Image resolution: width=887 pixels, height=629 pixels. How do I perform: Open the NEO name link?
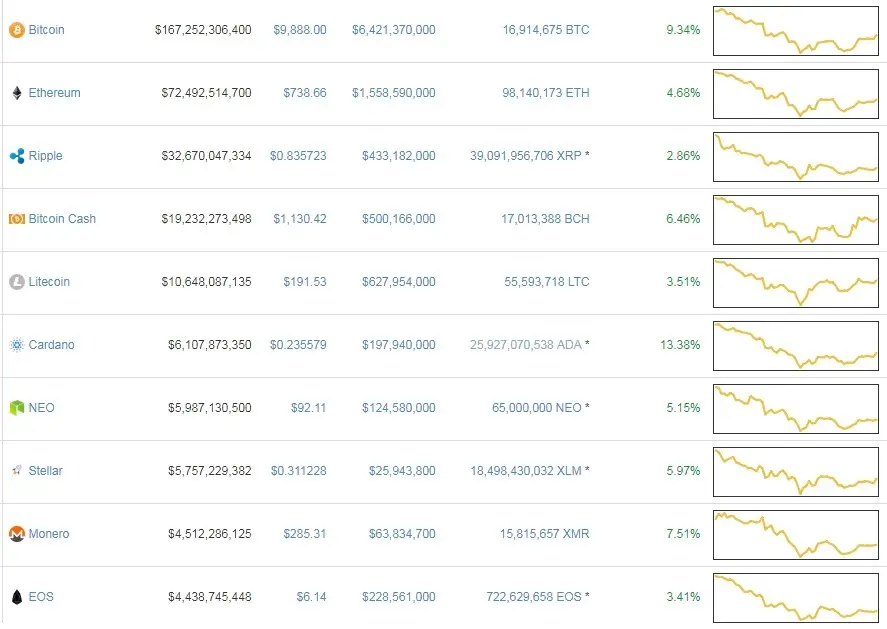click(x=42, y=408)
